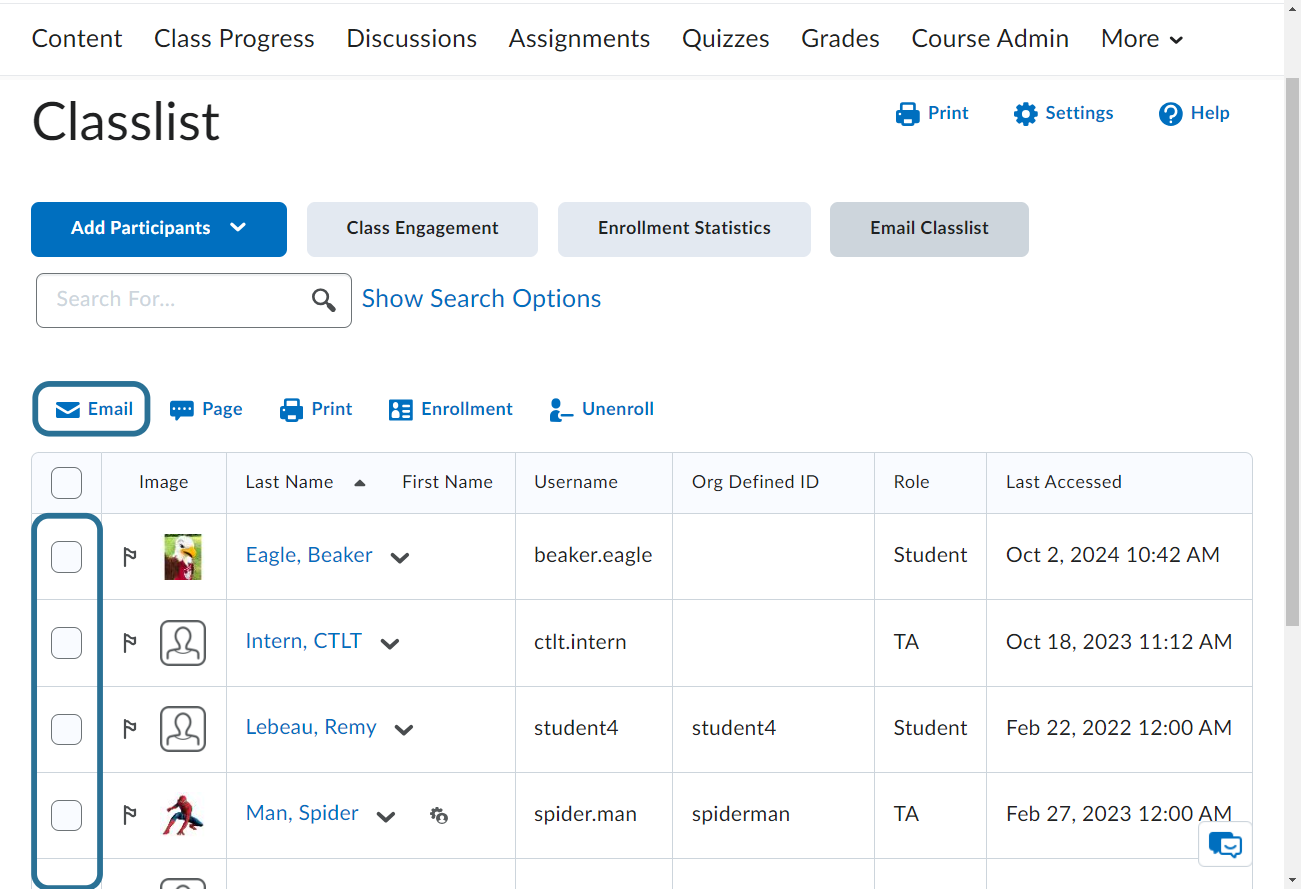Go to the Content tab

click(77, 39)
